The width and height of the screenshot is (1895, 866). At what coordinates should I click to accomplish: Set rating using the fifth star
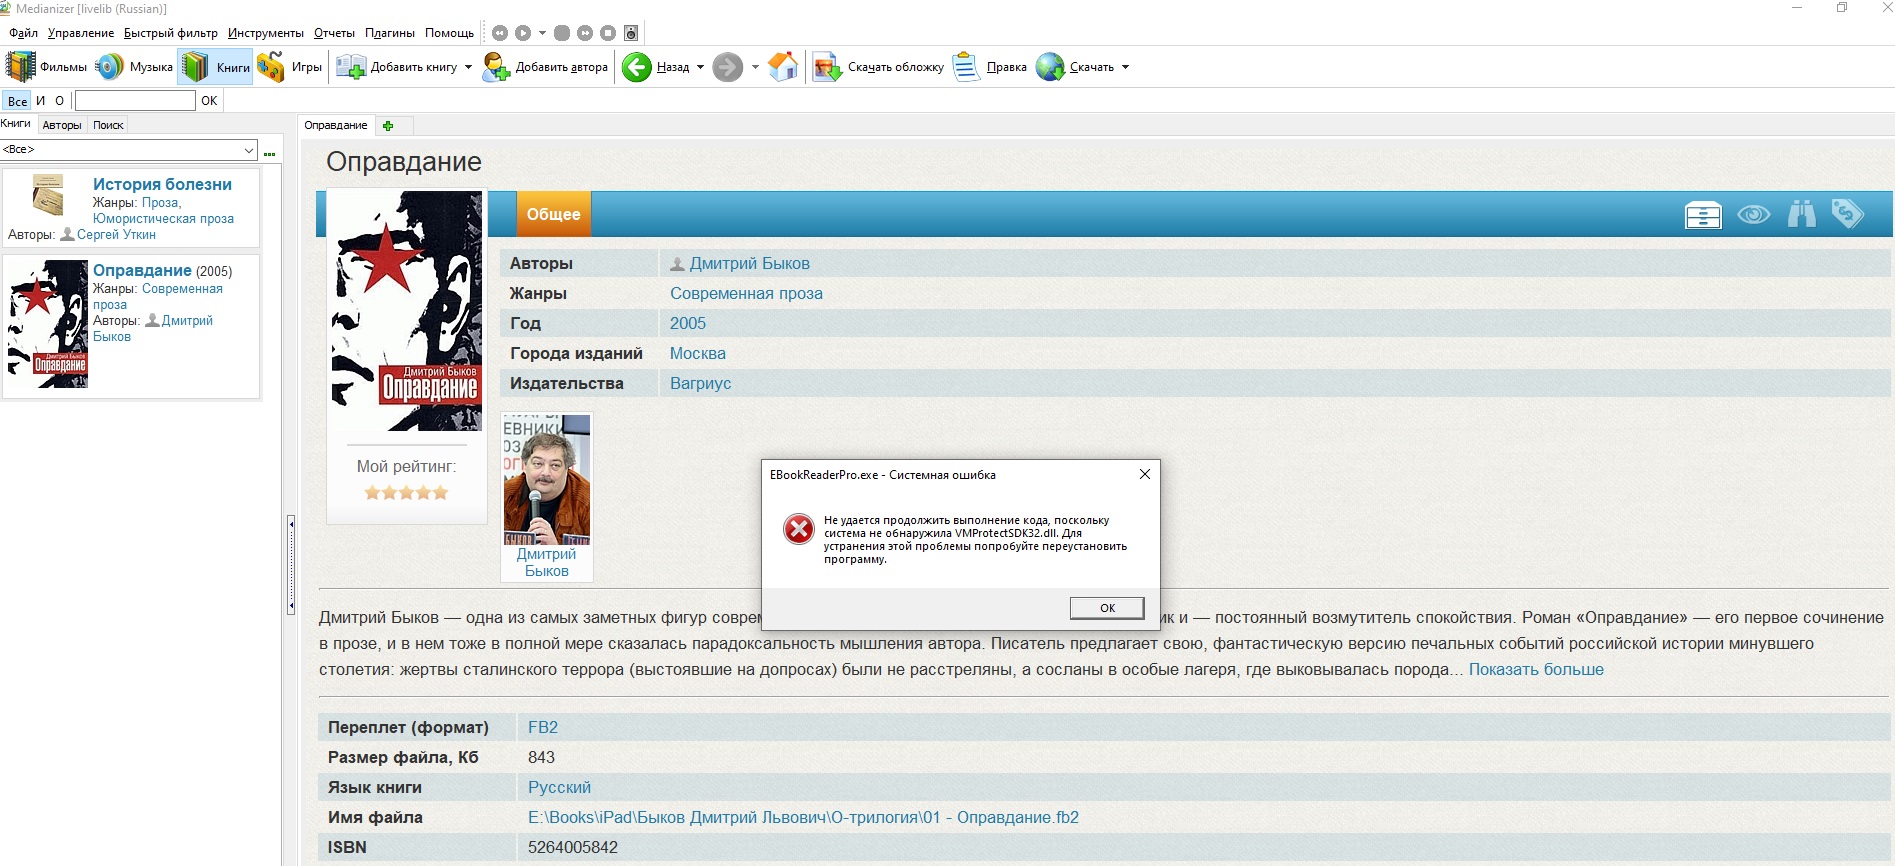440,492
